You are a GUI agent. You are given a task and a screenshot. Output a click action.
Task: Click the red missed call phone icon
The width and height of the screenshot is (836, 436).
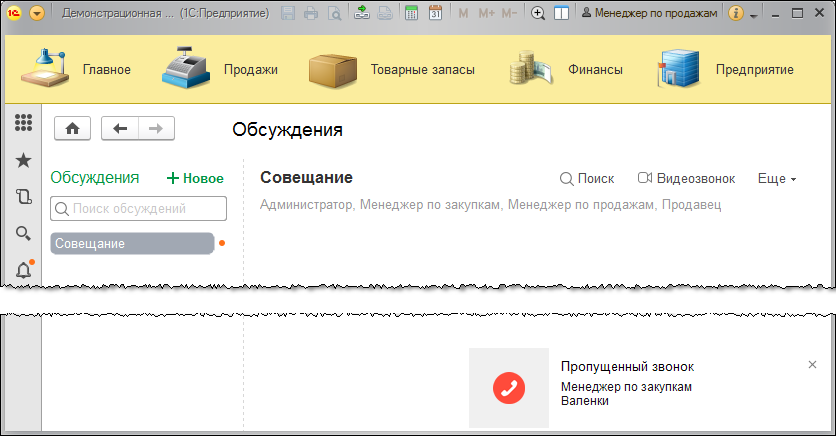click(509, 388)
